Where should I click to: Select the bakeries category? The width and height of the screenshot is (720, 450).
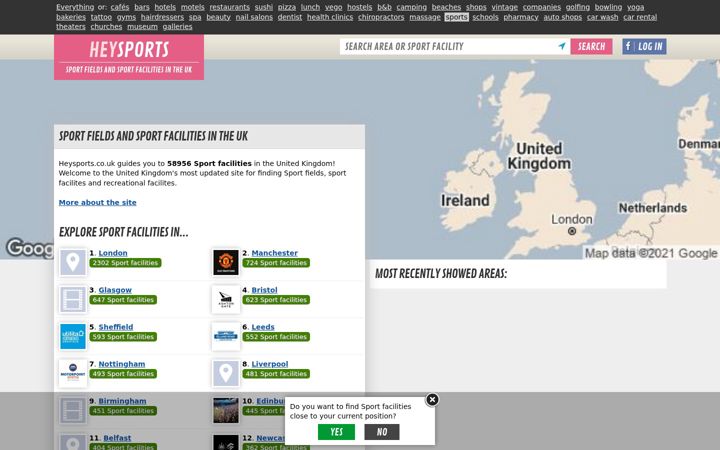pos(71,17)
